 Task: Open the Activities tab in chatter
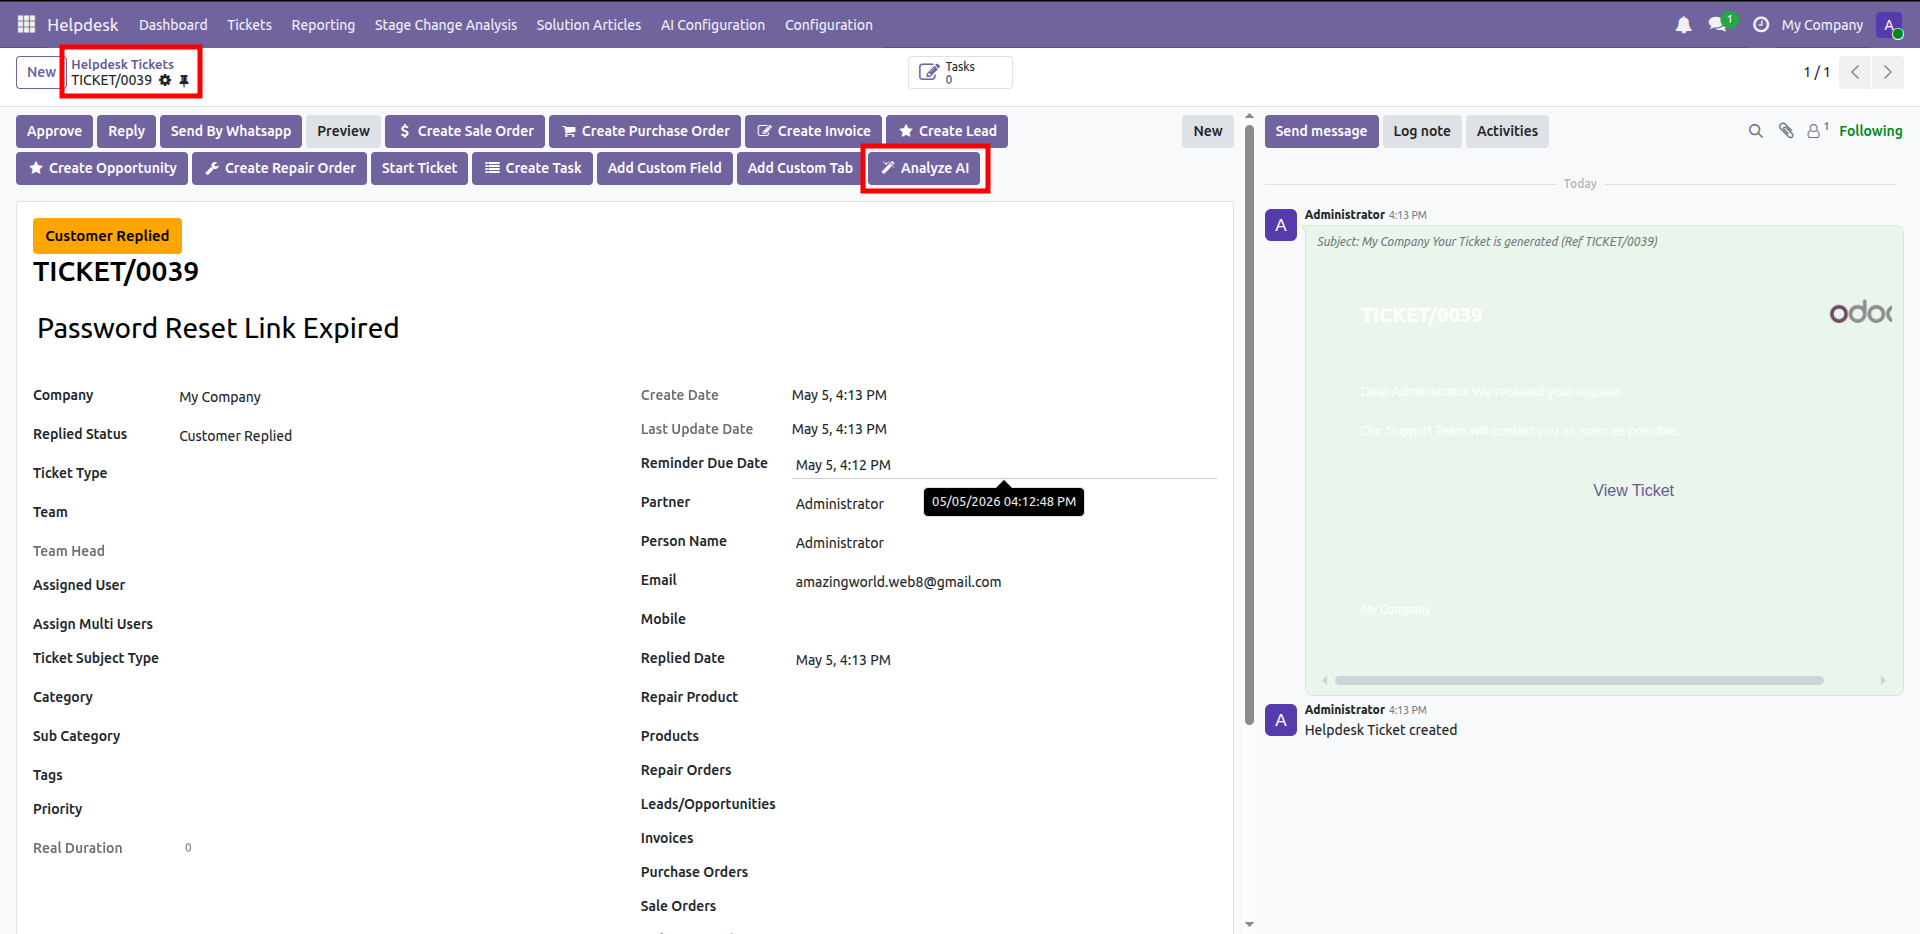[x=1507, y=131]
